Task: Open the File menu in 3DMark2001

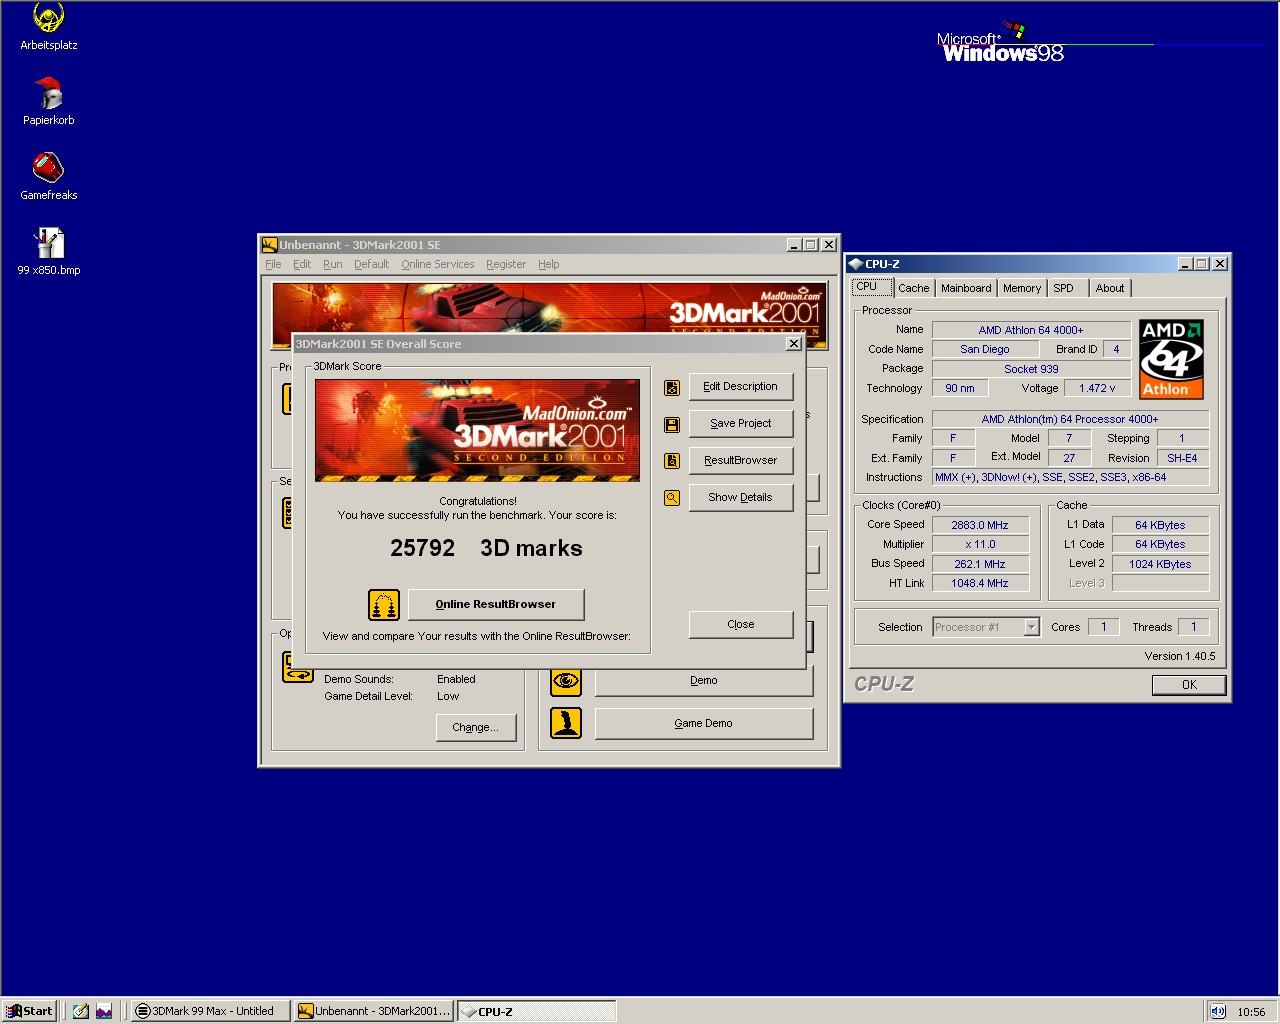Action: pos(273,264)
